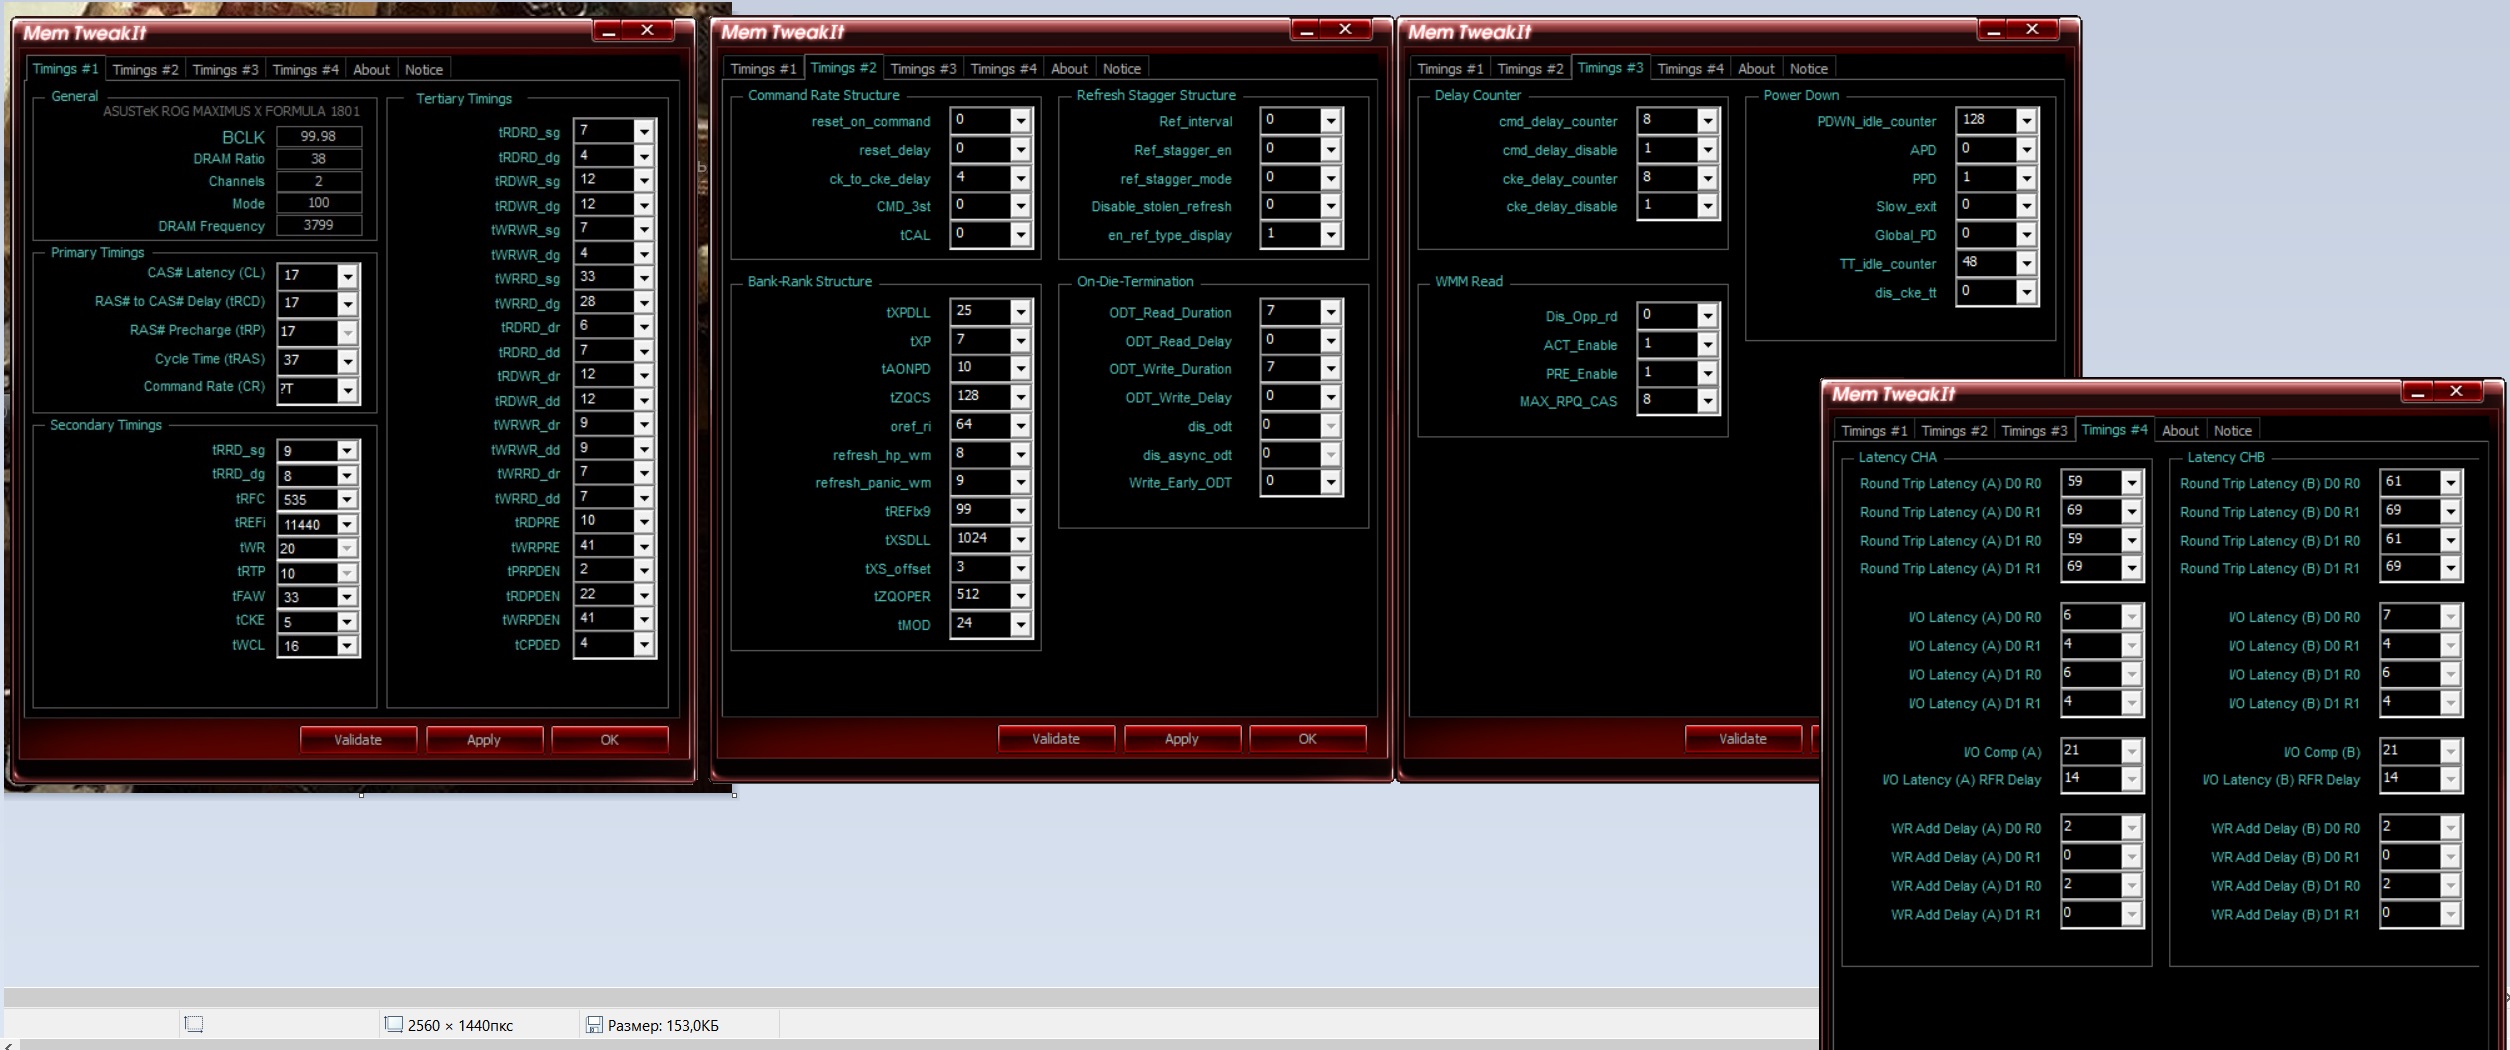Select About tab in Latency CHA window

click(2180, 430)
